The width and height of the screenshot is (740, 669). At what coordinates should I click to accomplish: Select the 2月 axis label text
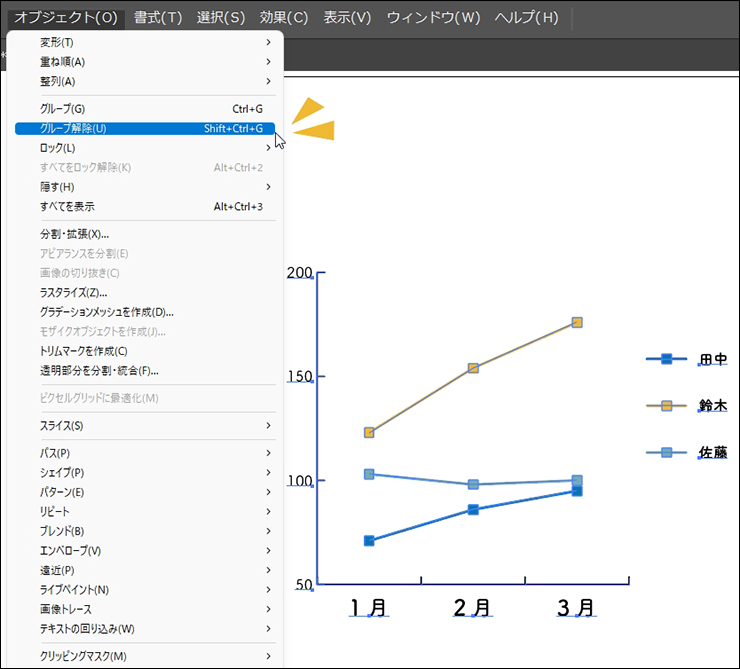pyautogui.click(x=473, y=607)
